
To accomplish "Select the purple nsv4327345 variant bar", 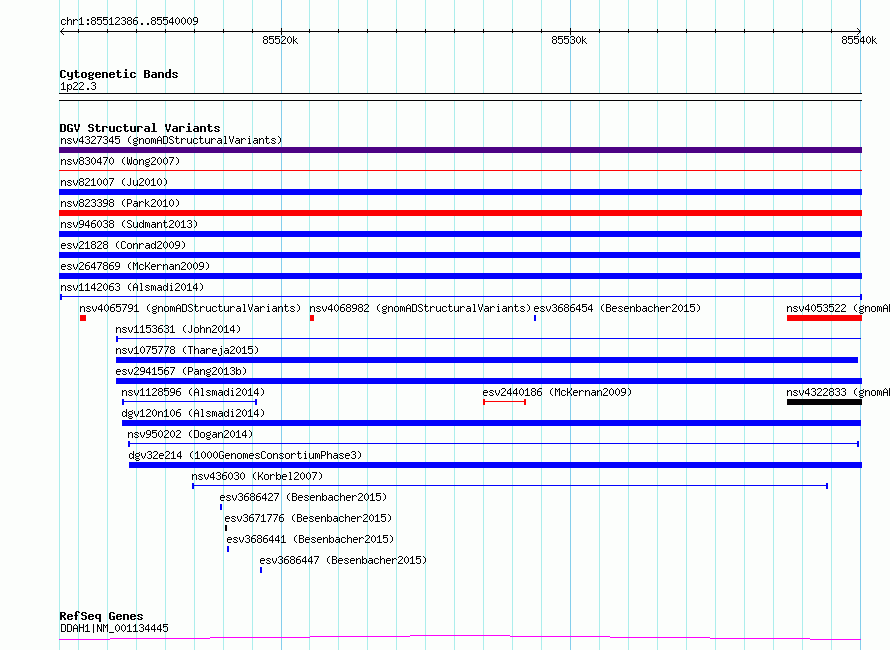I will click(x=460, y=150).
